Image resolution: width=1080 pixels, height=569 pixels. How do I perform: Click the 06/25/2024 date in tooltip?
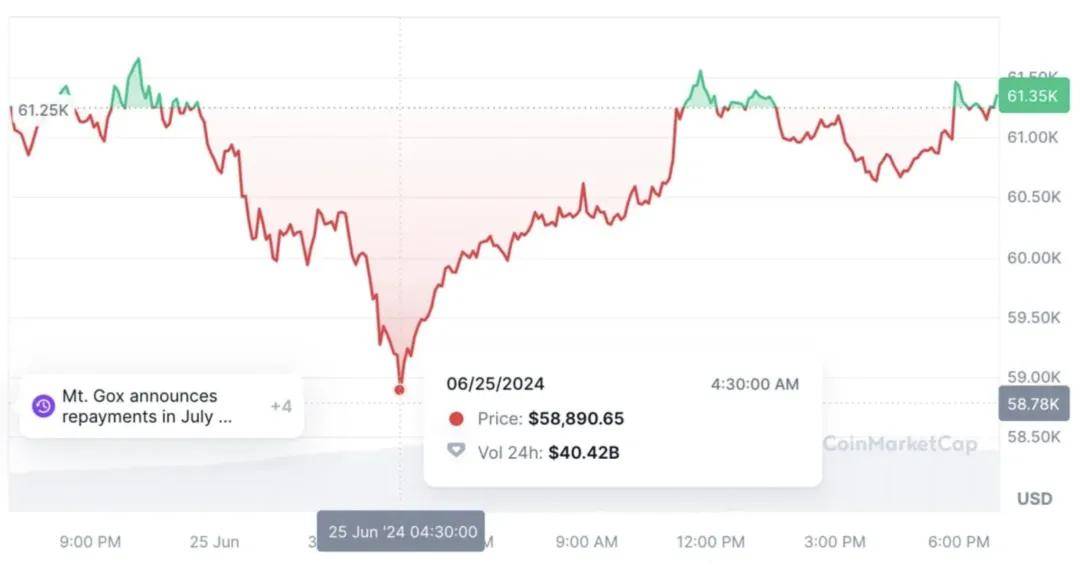click(x=495, y=384)
